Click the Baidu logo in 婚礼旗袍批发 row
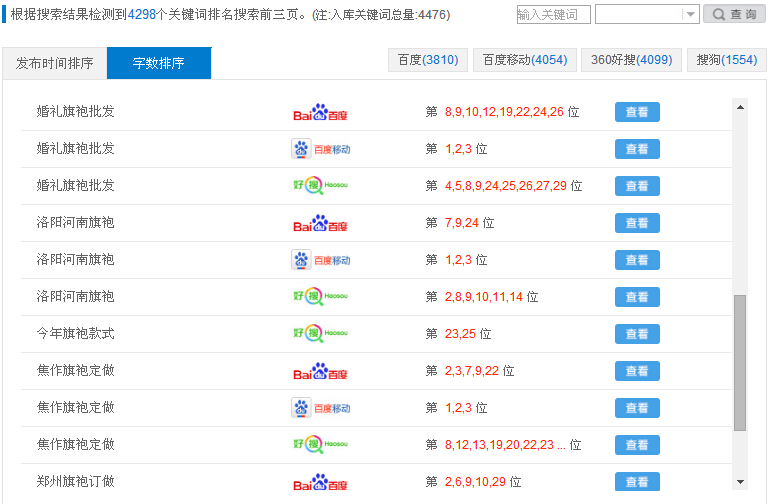 coord(320,112)
